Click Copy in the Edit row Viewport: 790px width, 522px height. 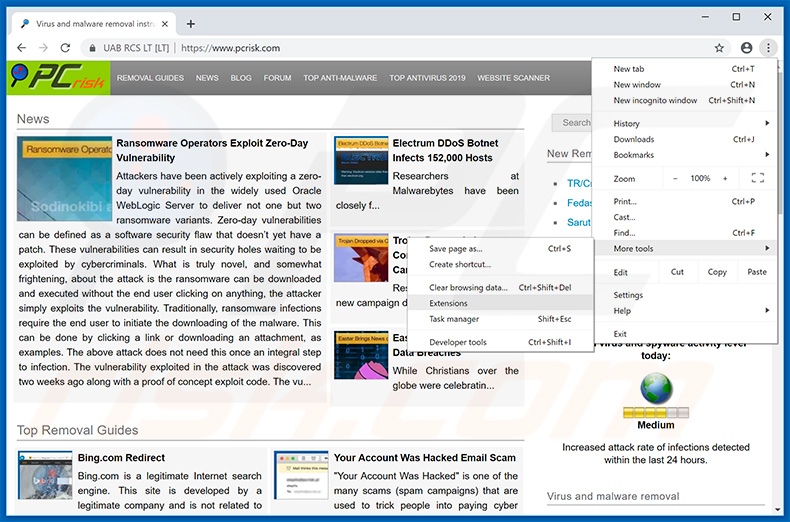pos(717,272)
